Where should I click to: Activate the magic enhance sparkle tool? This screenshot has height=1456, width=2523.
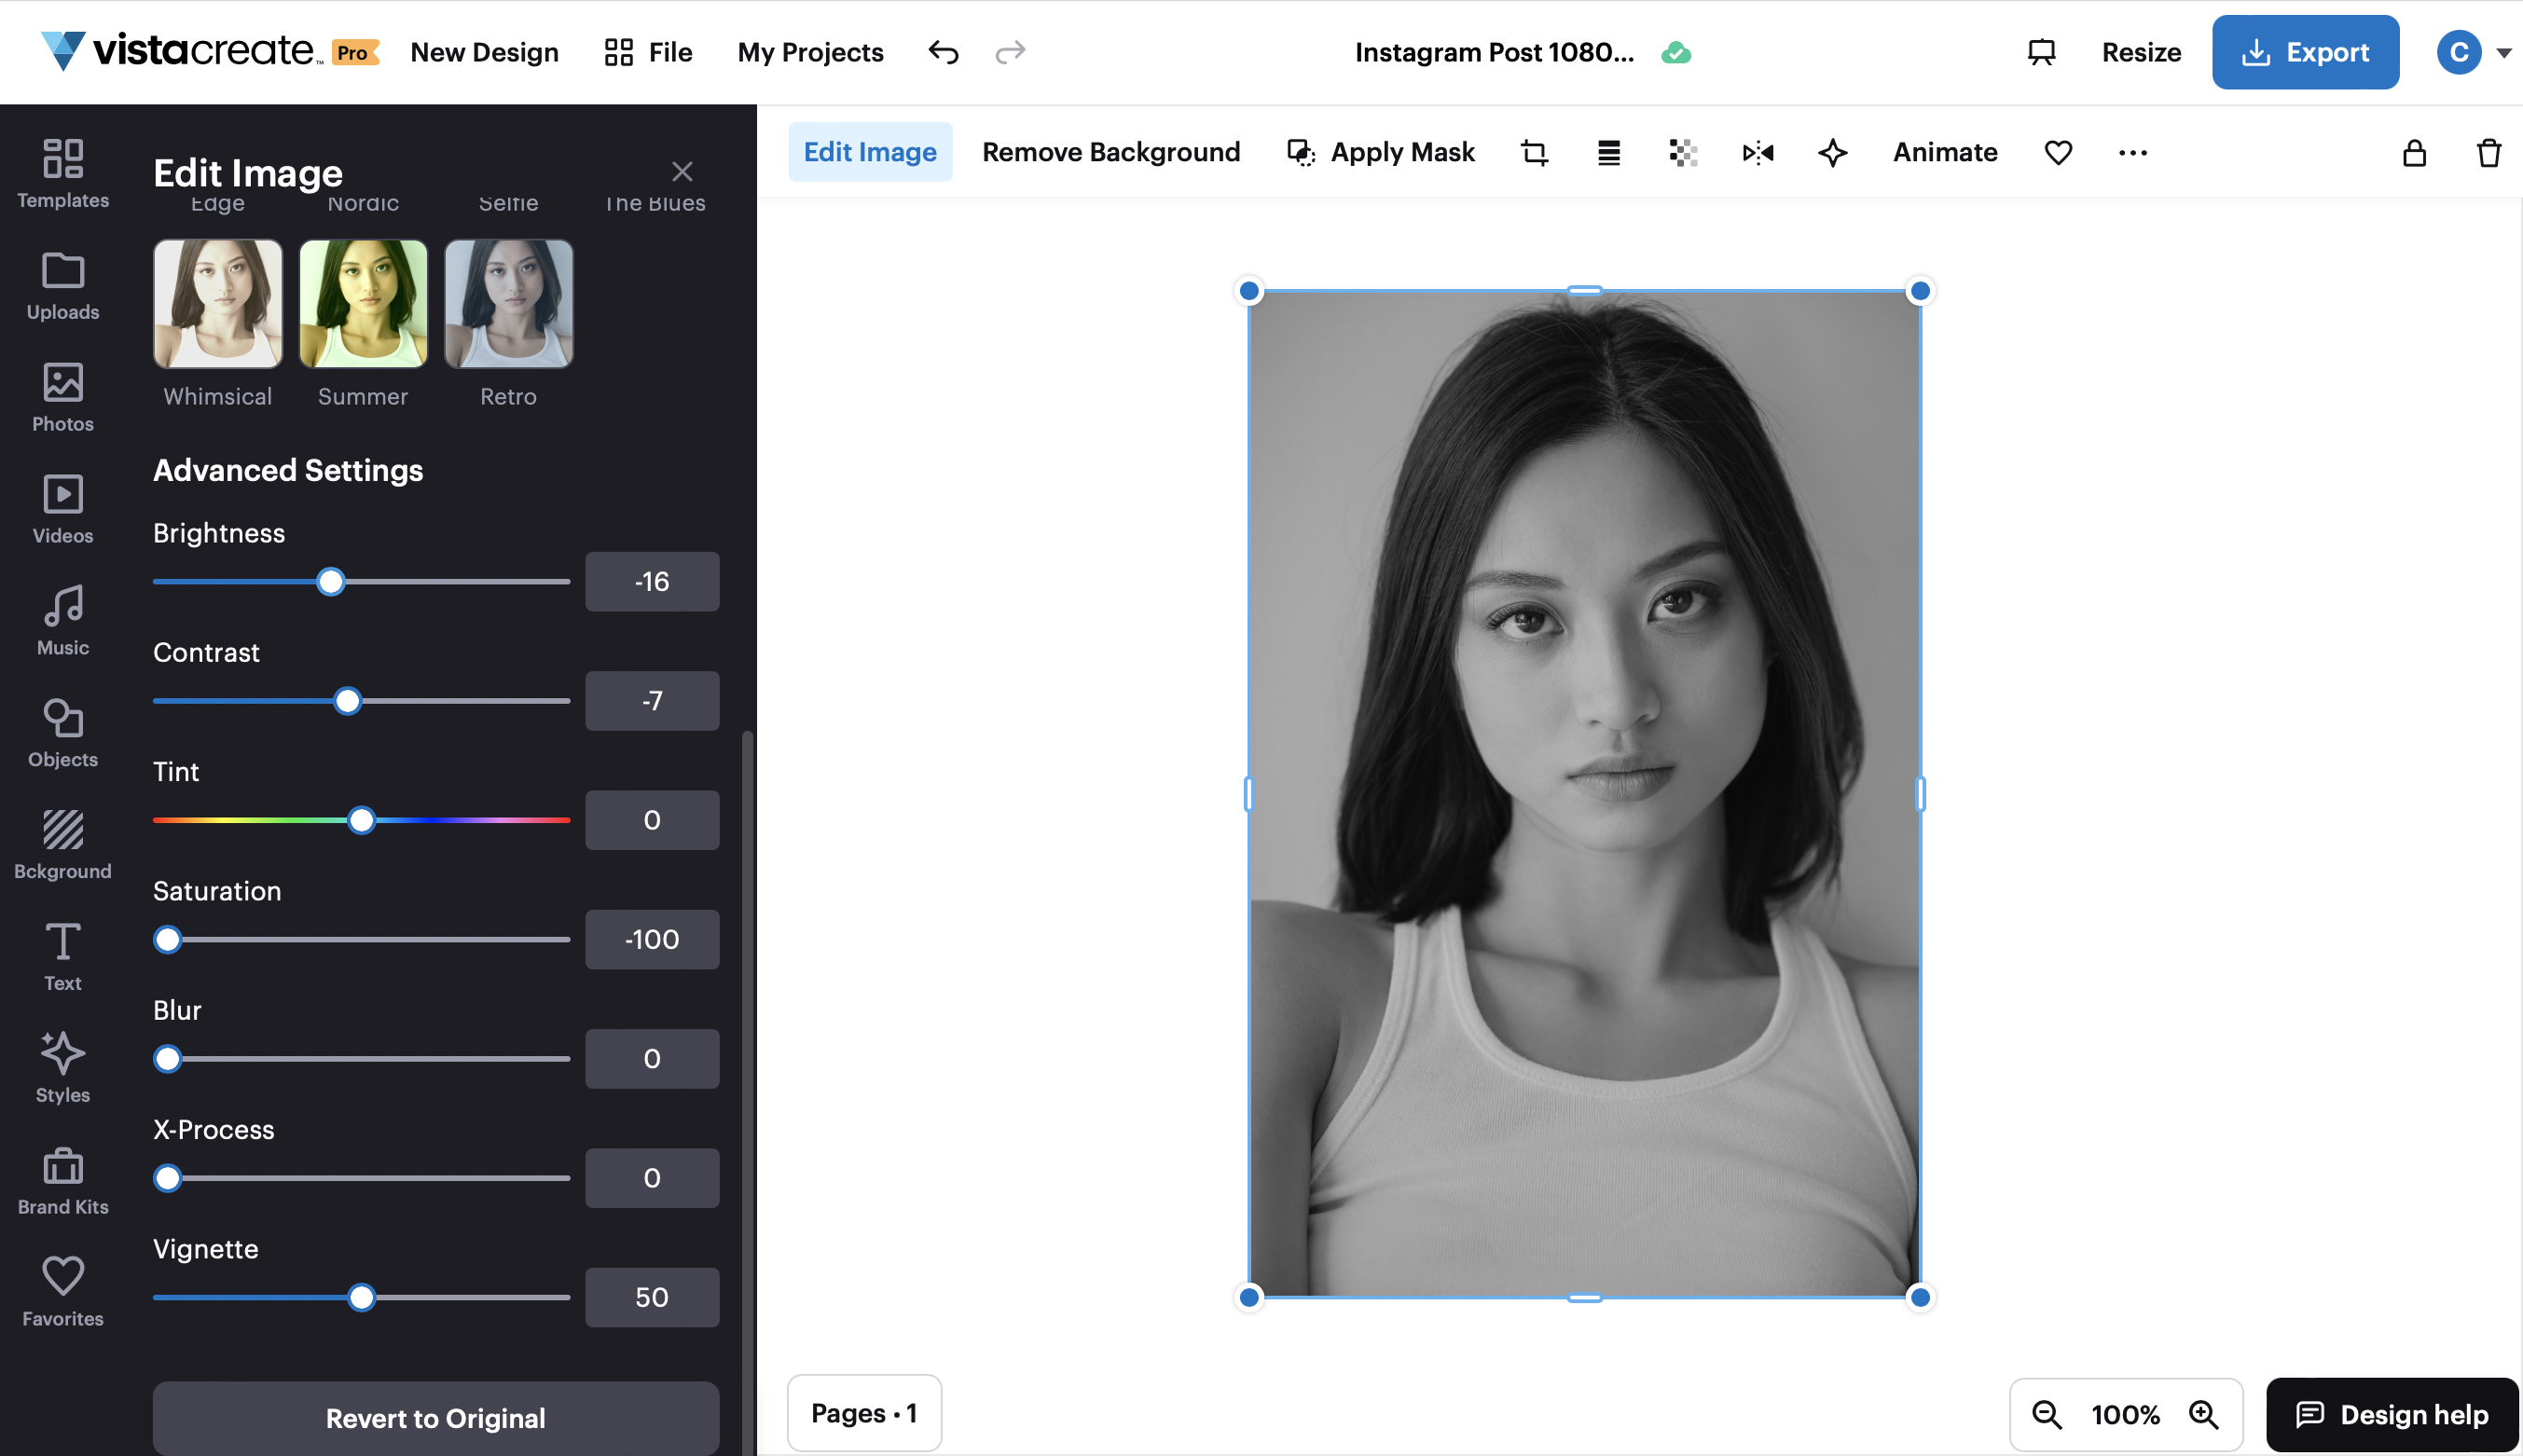pos(1832,152)
